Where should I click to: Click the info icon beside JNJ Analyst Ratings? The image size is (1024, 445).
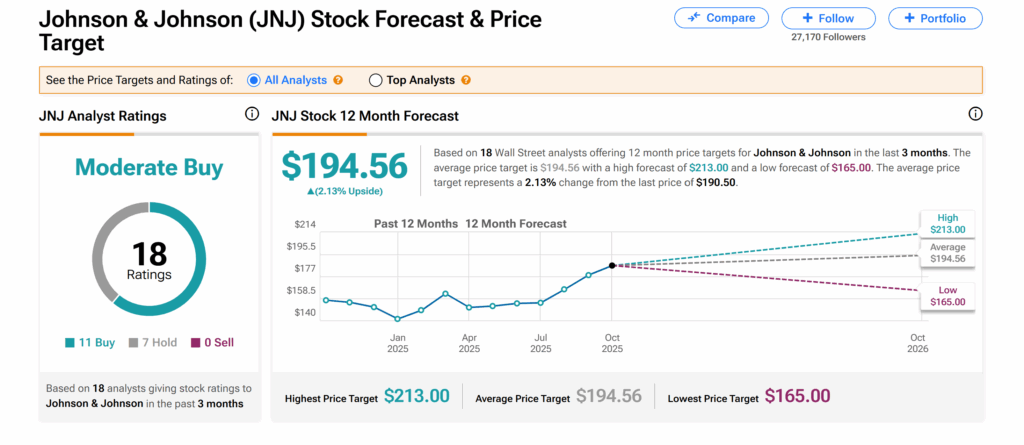[x=251, y=115]
